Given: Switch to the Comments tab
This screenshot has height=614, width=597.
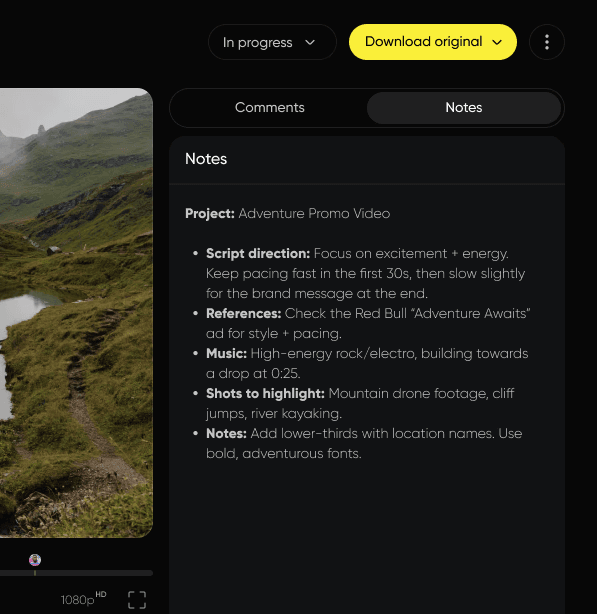Looking at the screenshot, I should point(269,108).
